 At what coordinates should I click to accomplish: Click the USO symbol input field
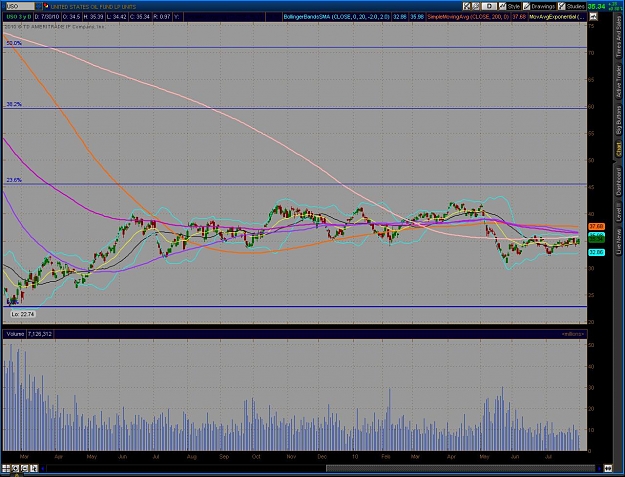[19, 6]
